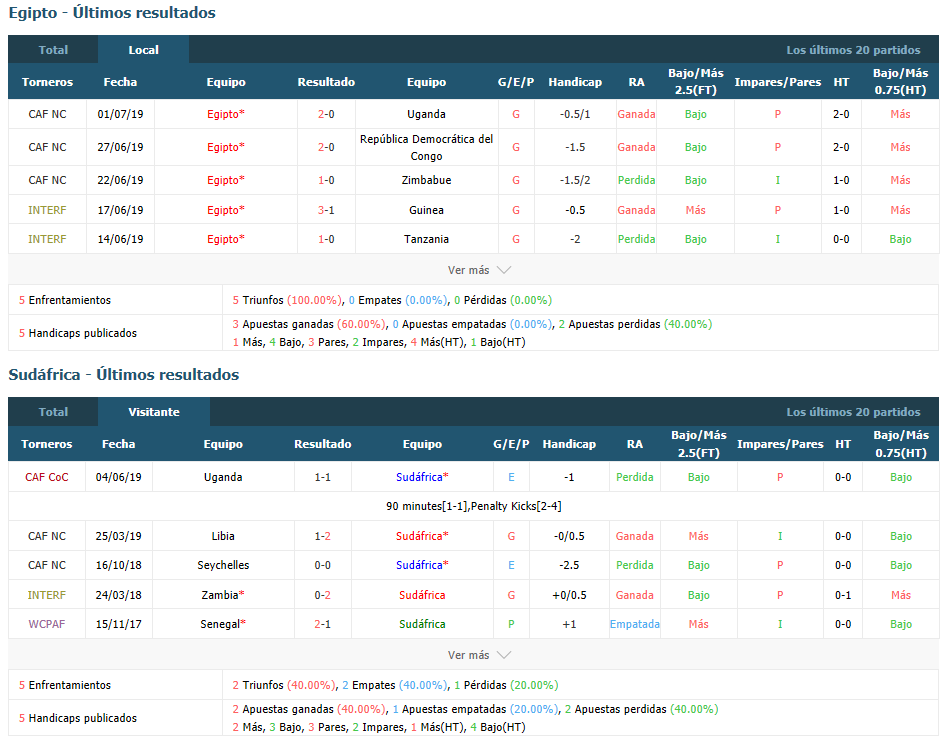This screenshot has height=741, width=944.
Task: Click Bajo/Más 2.5(FT) header in Egipto table
Action: 695,81
